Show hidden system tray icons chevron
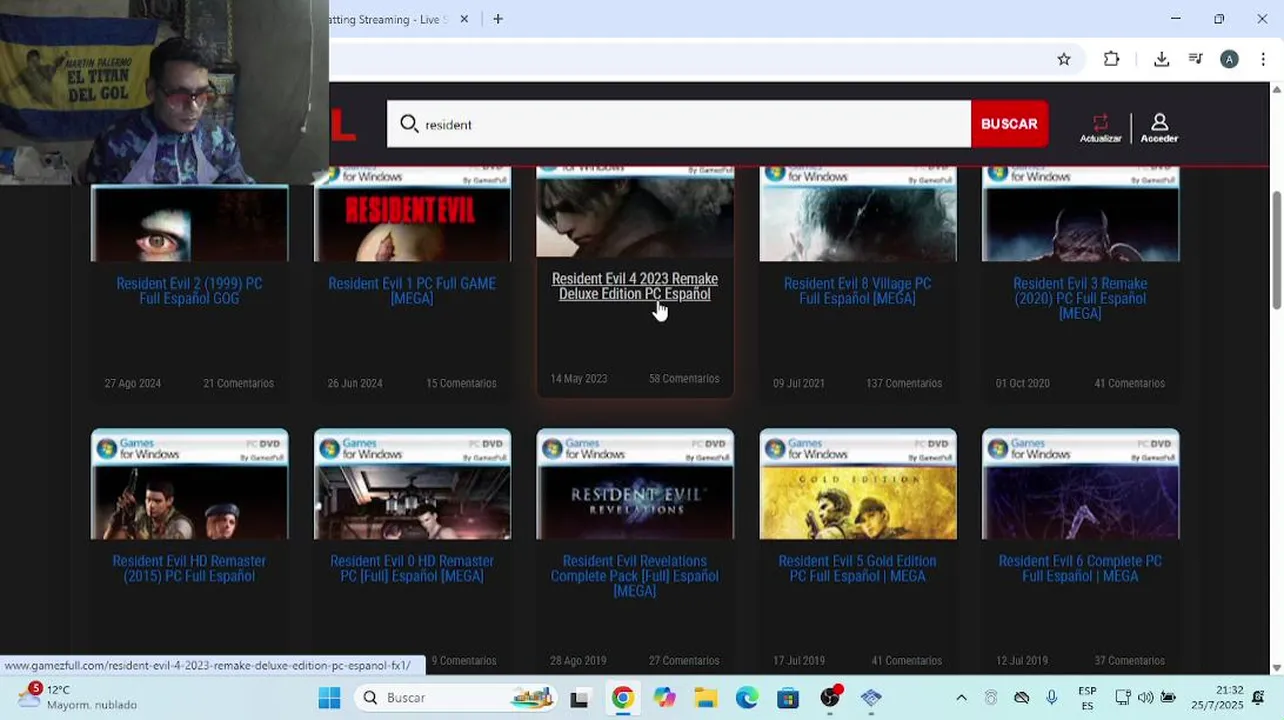 (x=961, y=698)
